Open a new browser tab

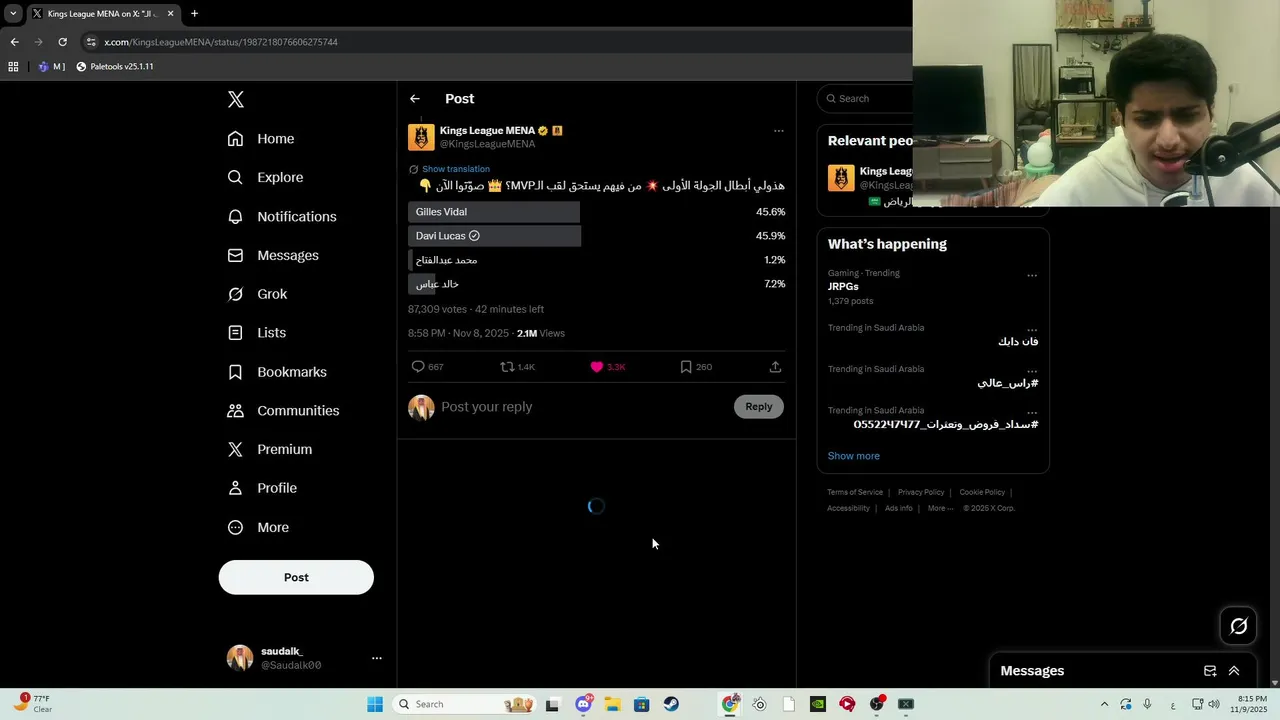tap(194, 14)
